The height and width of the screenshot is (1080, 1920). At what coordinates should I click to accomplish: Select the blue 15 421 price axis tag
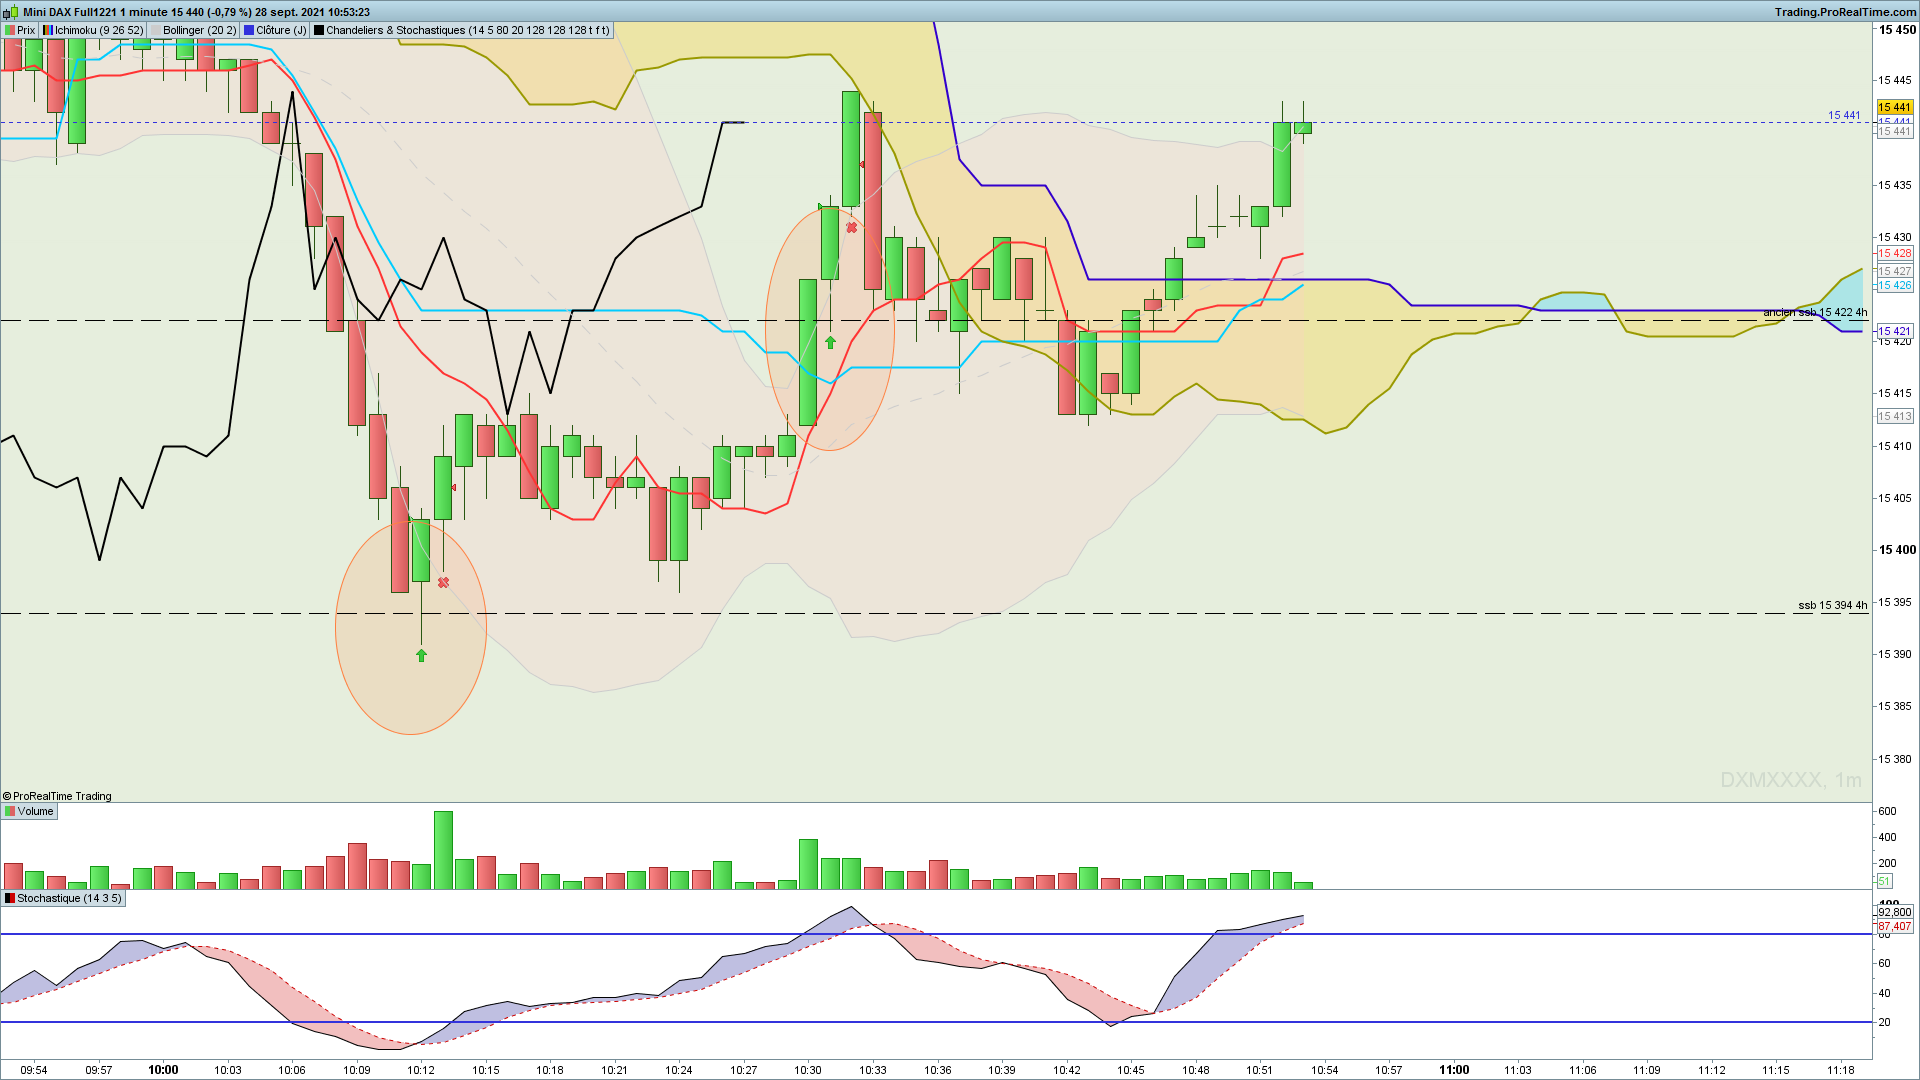point(1894,331)
